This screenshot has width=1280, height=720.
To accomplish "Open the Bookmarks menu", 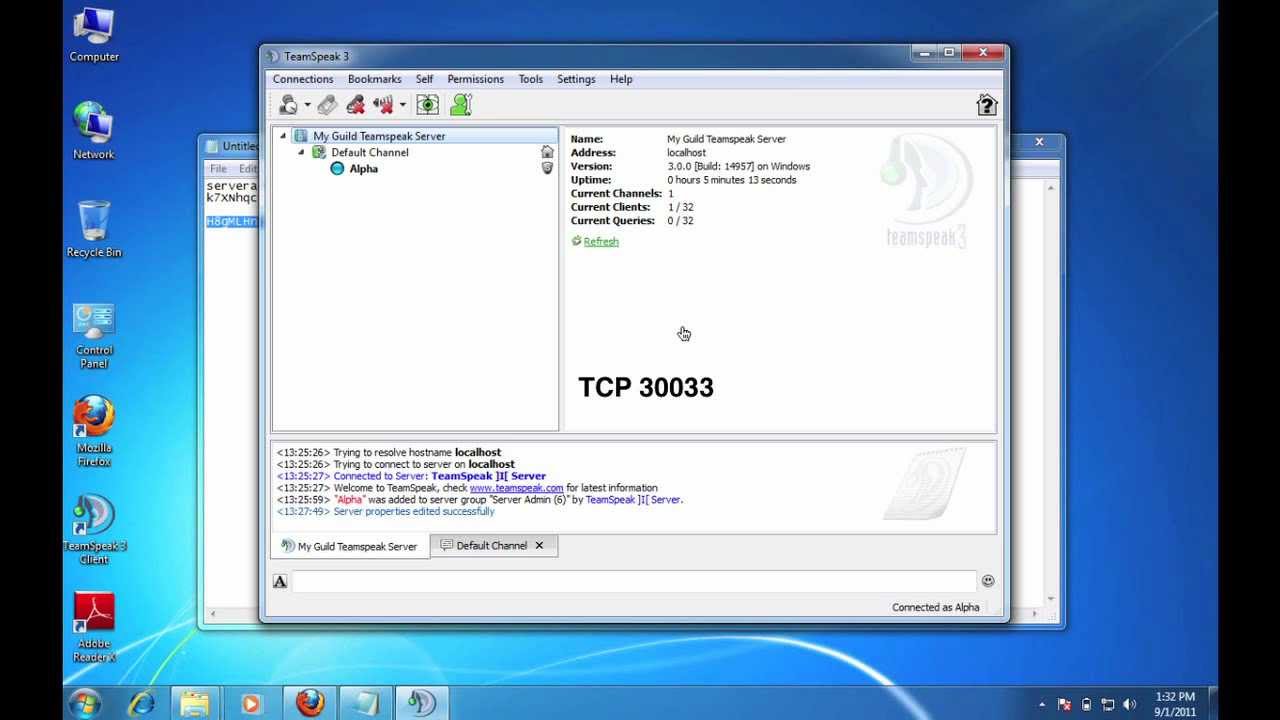I will point(374,79).
